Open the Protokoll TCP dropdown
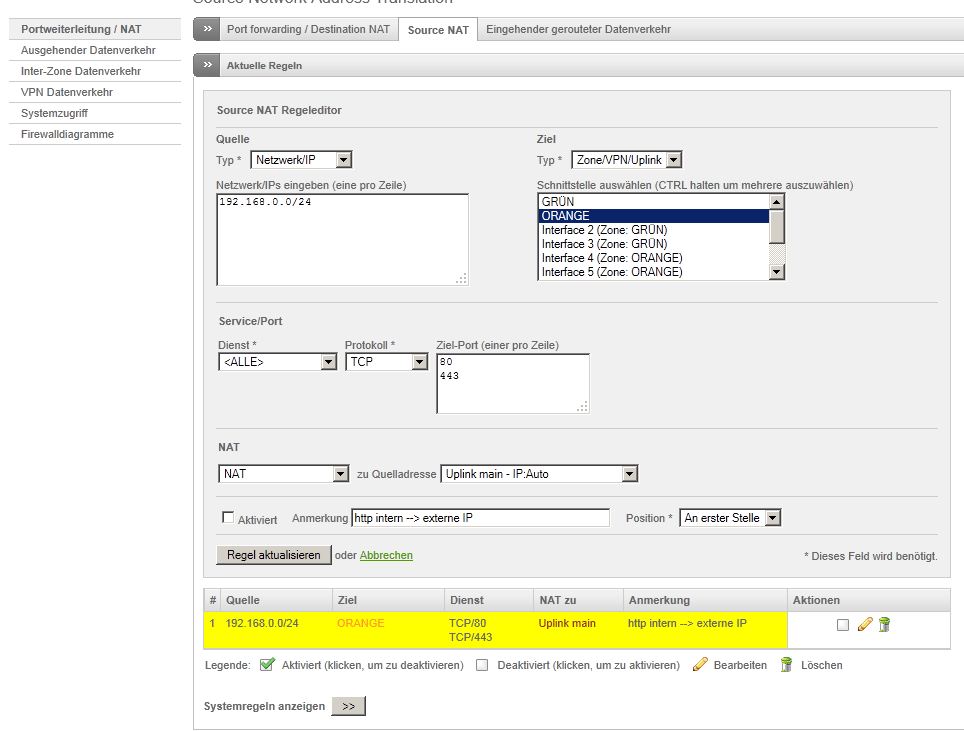This screenshot has height=731, width=964. tap(386, 362)
